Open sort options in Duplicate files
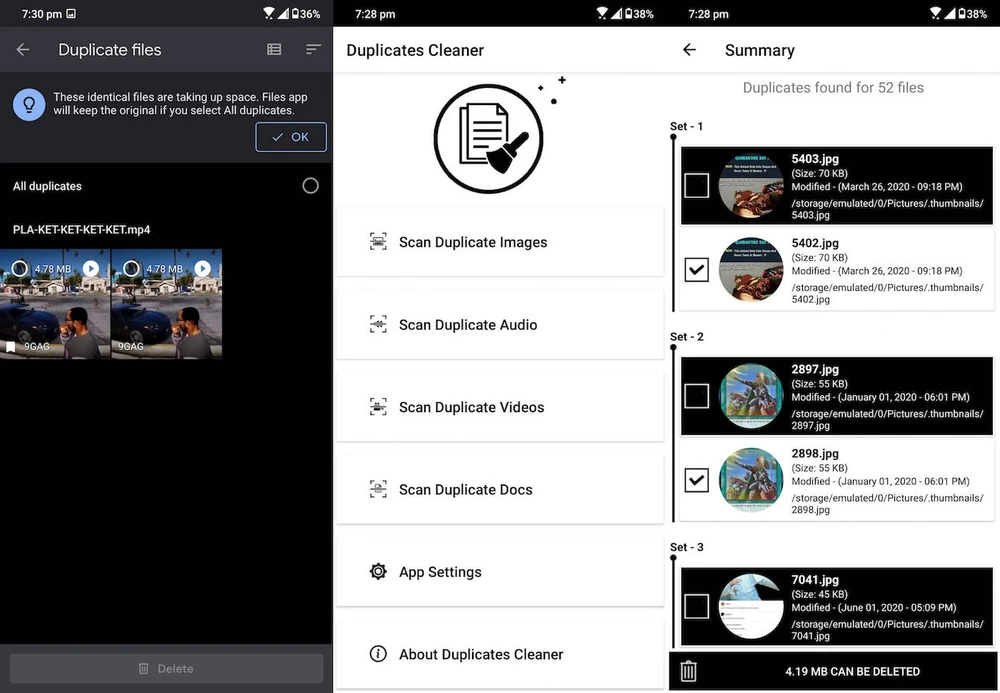Image resolution: width=1000 pixels, height=693 pixels. (313, 50)
